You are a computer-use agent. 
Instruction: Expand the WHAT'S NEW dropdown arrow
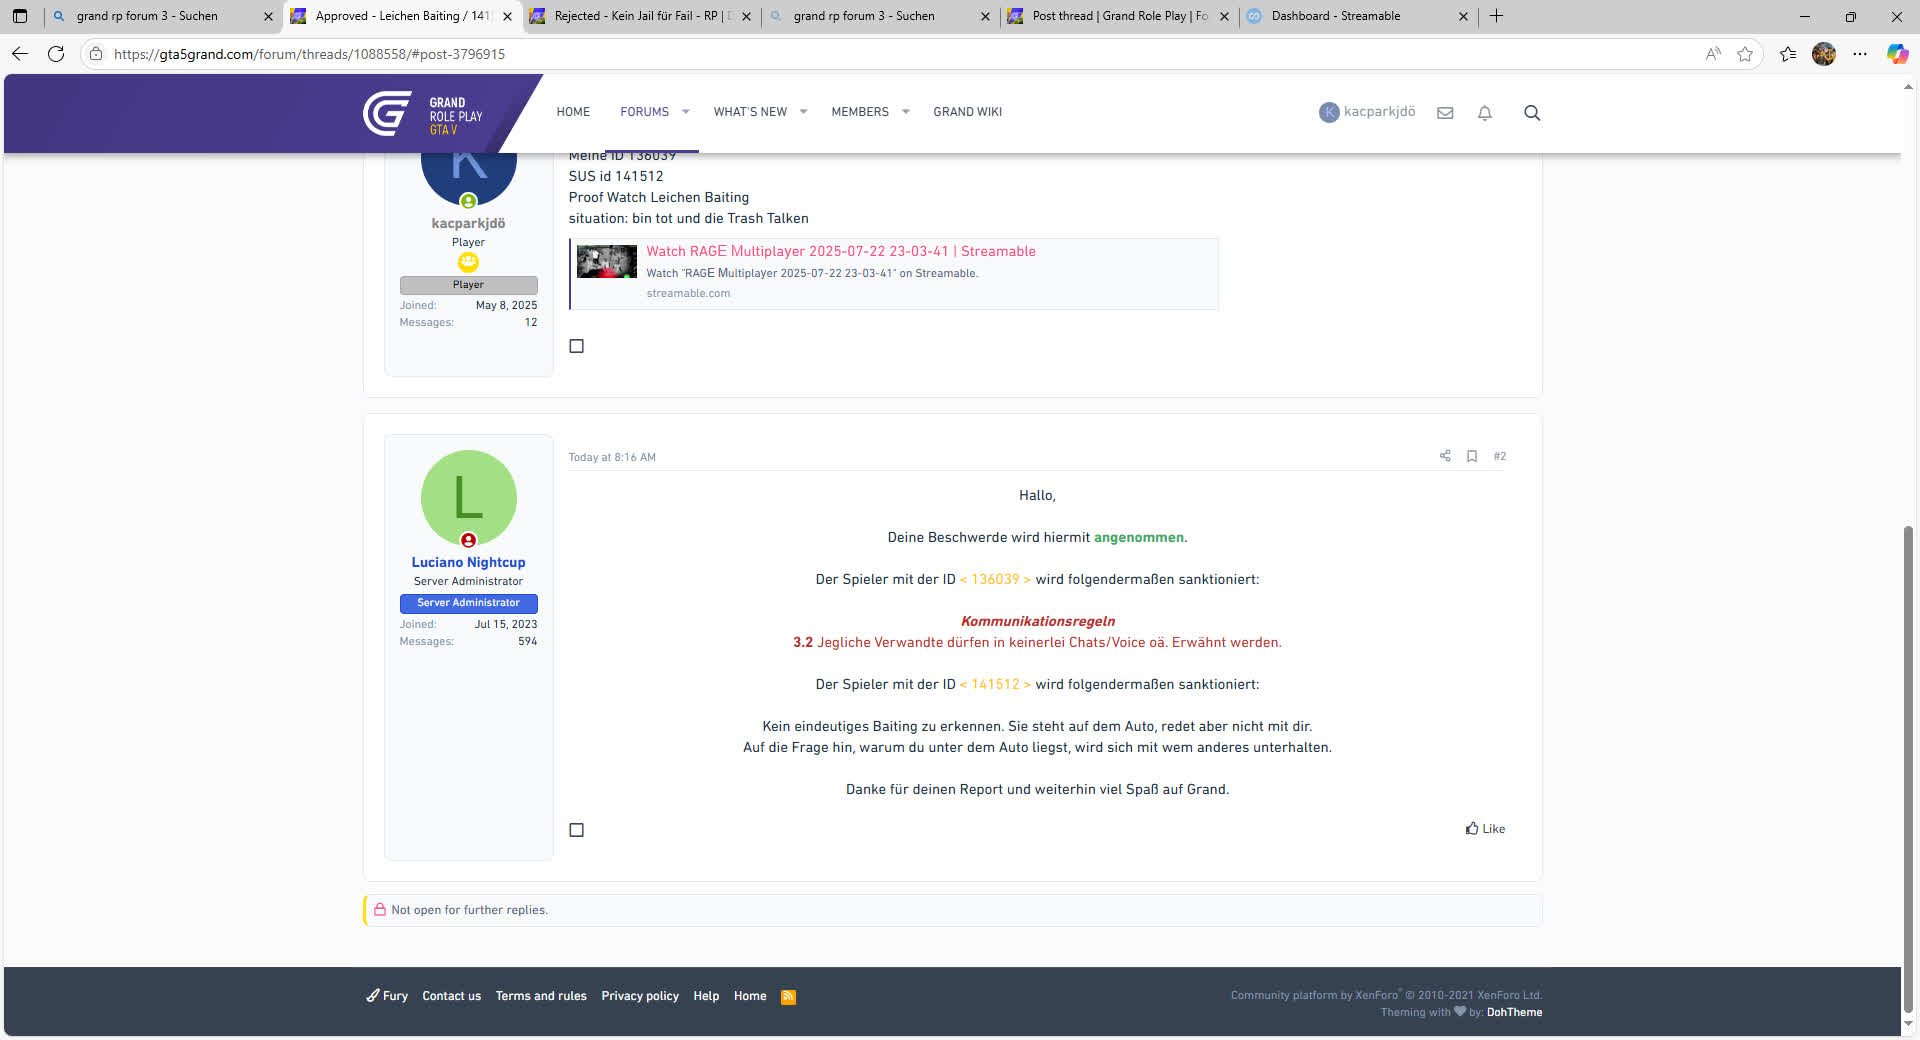(803, 112)
